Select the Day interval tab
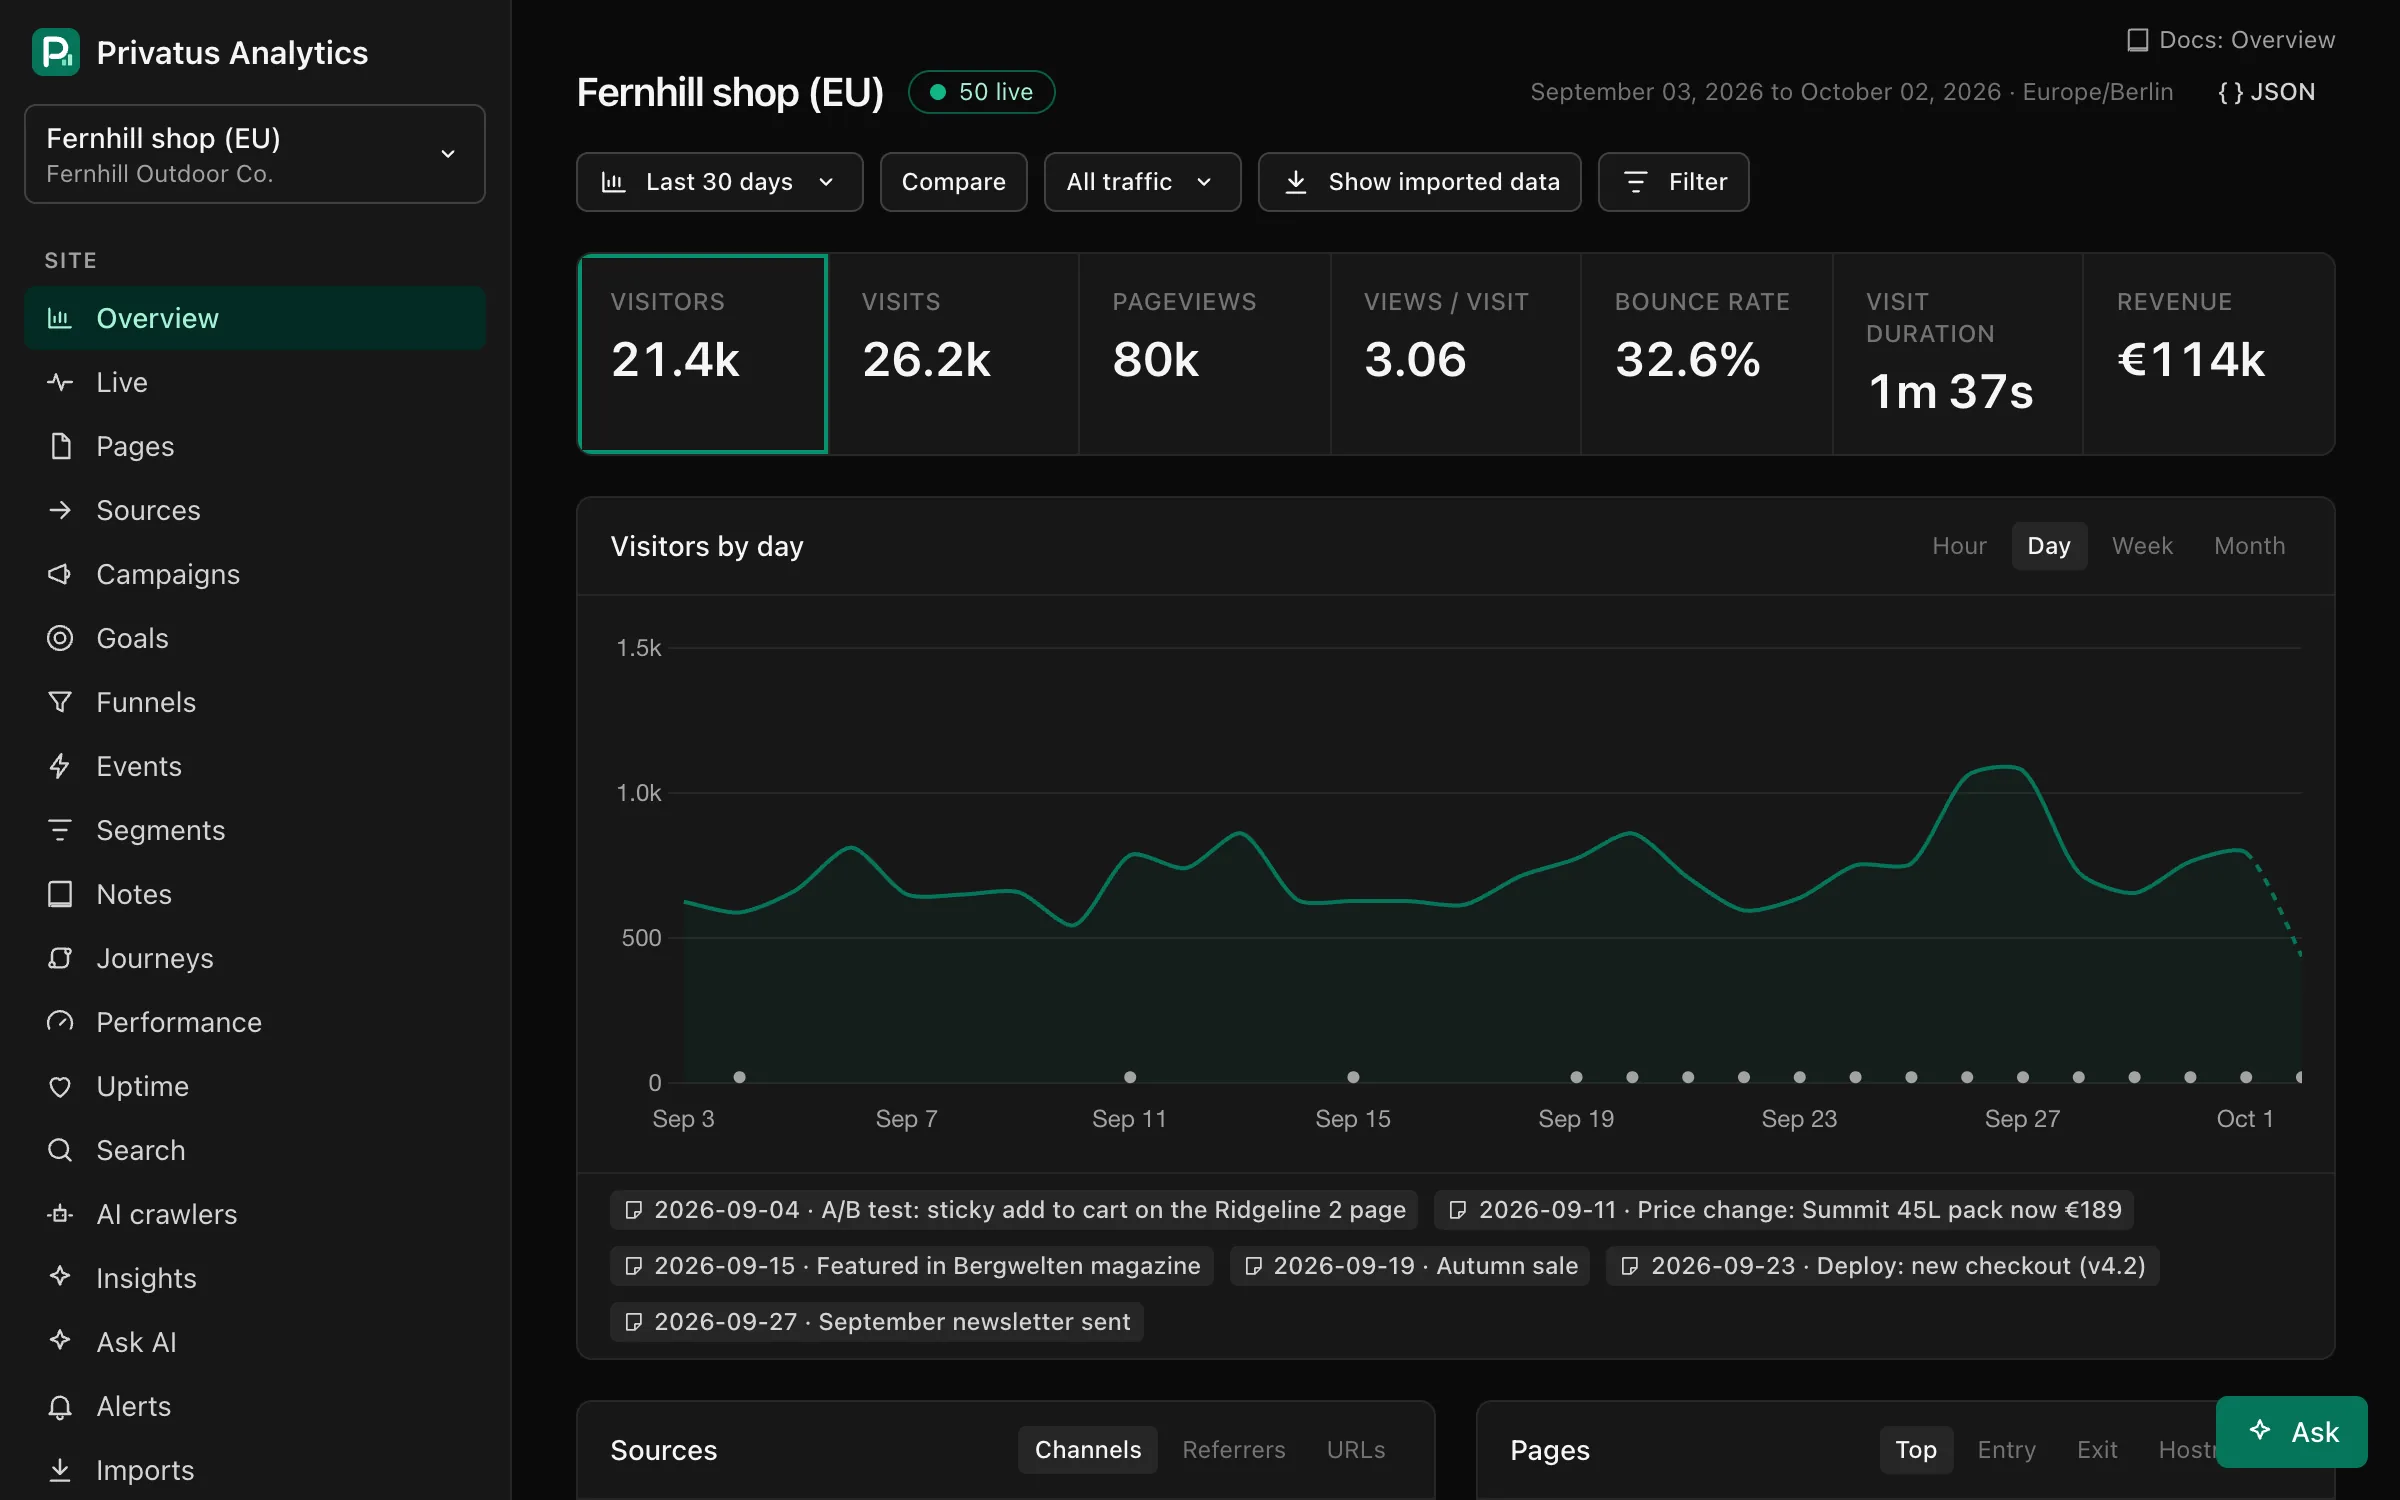Image resolution: width=2400 pixels, height=1500 pixels. [x=2048, y=546]
